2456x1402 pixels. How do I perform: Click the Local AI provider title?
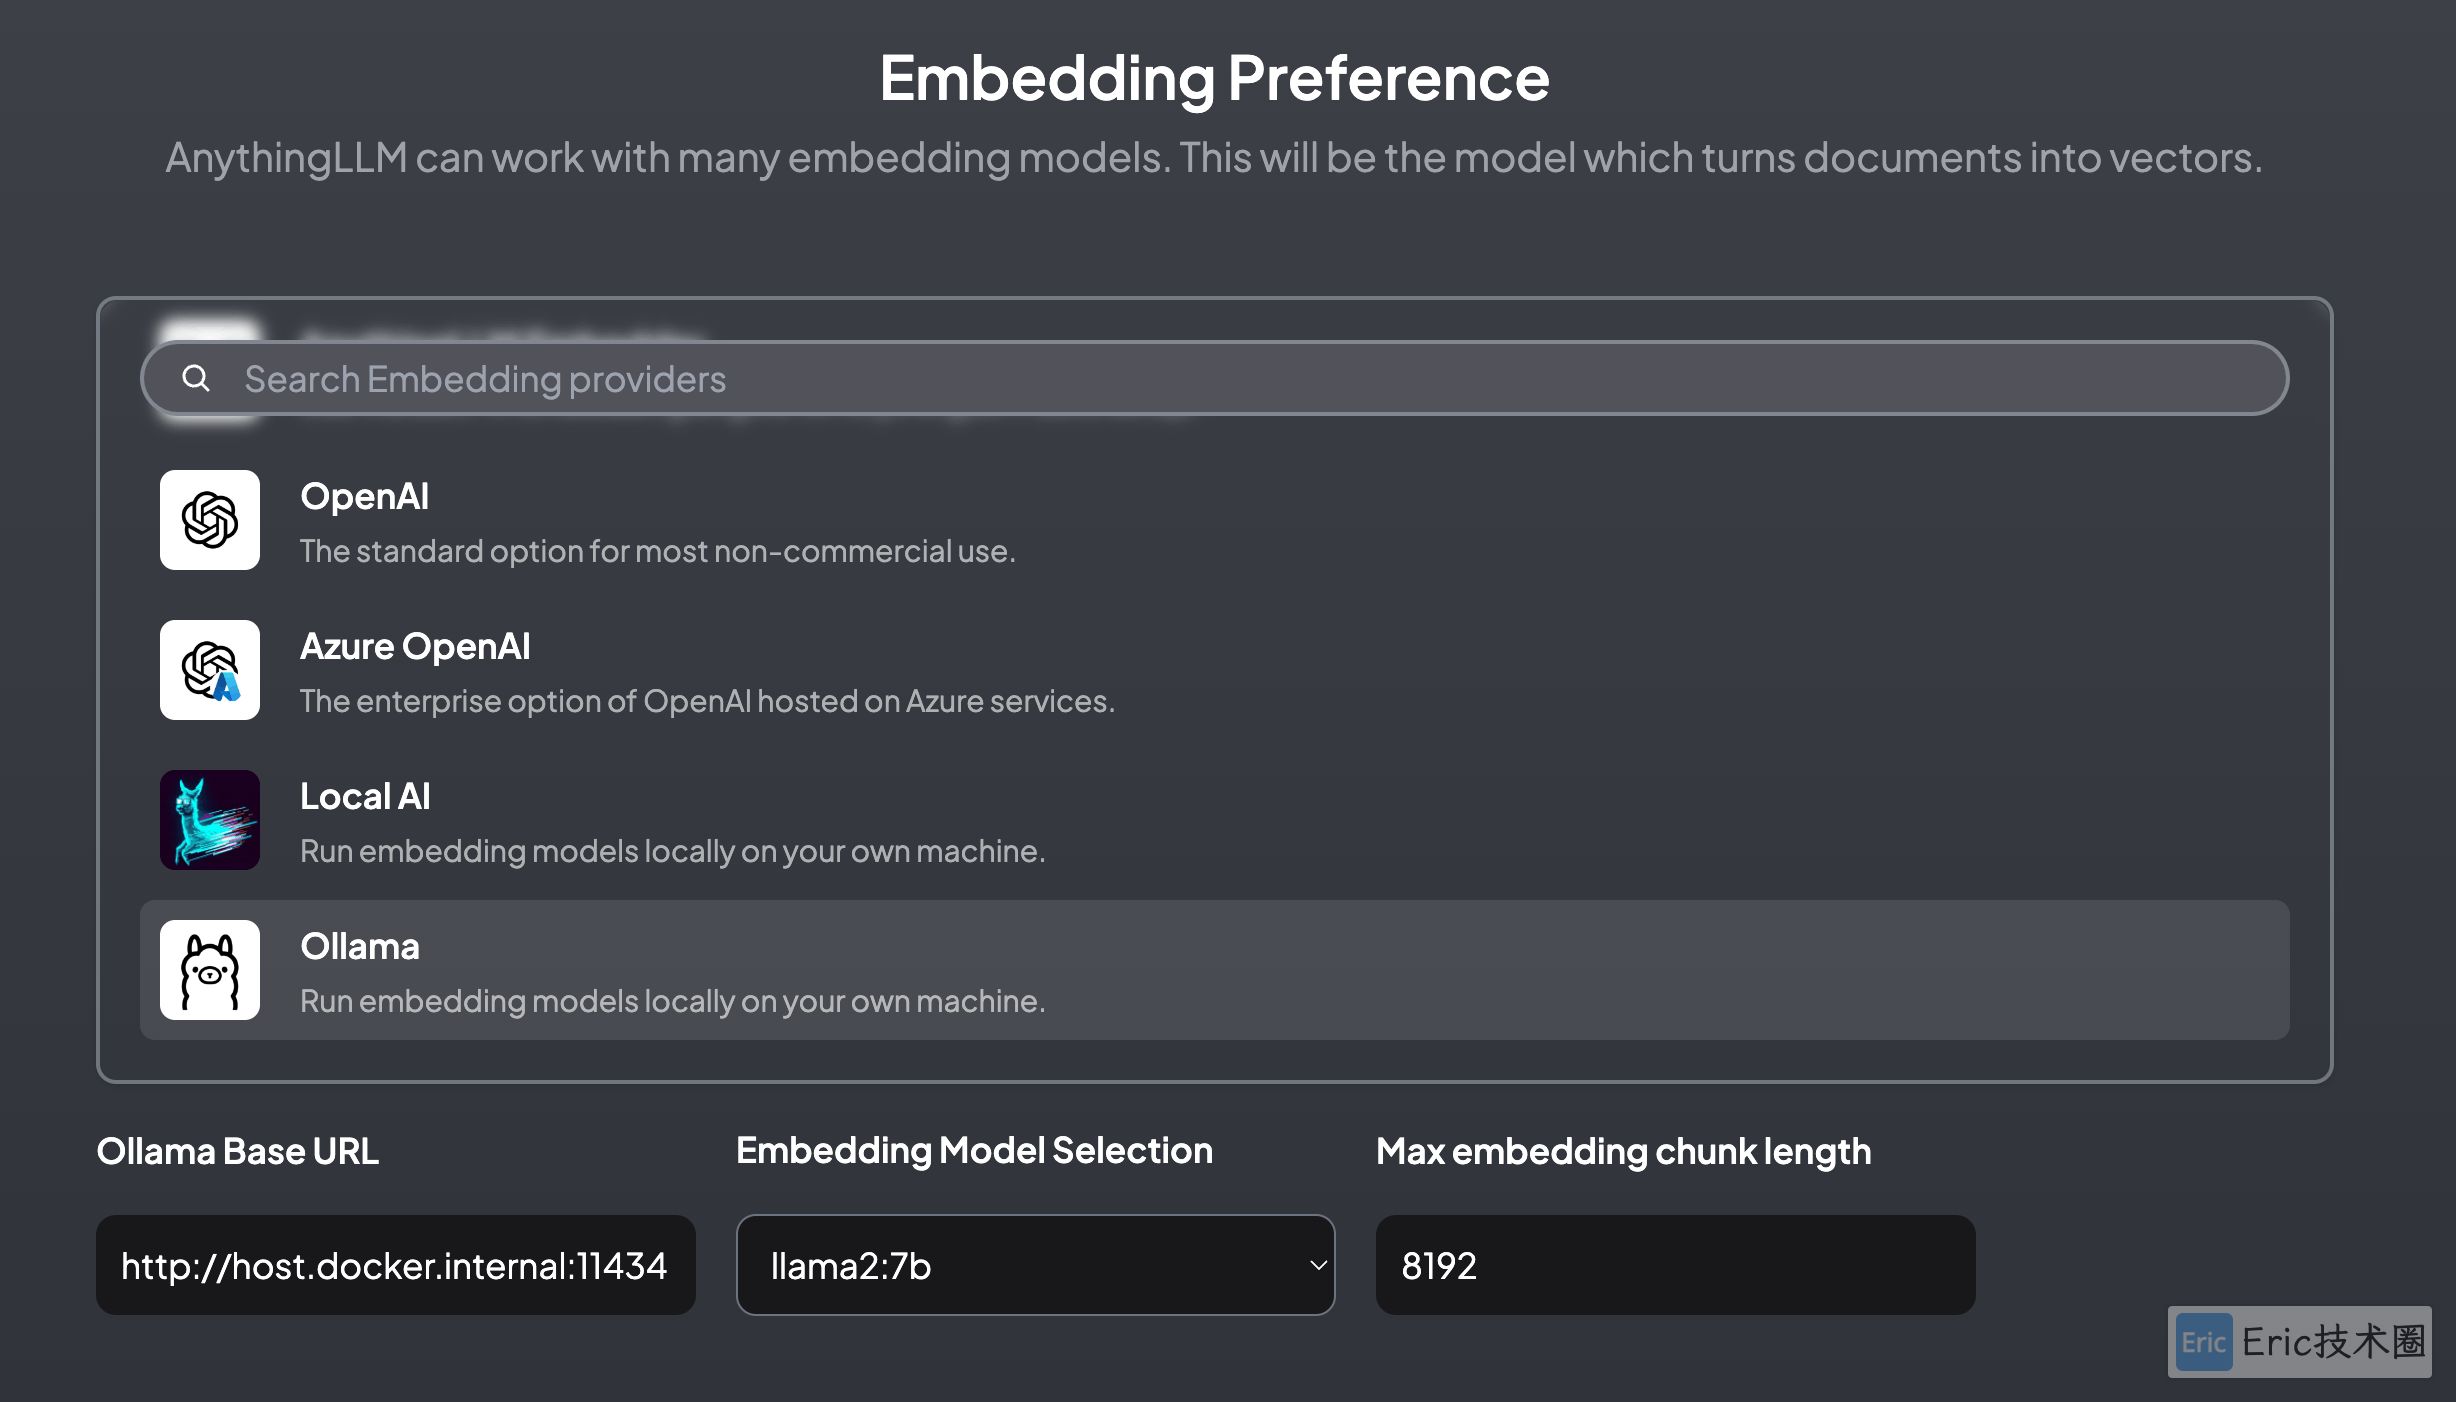tap(365, 796)
